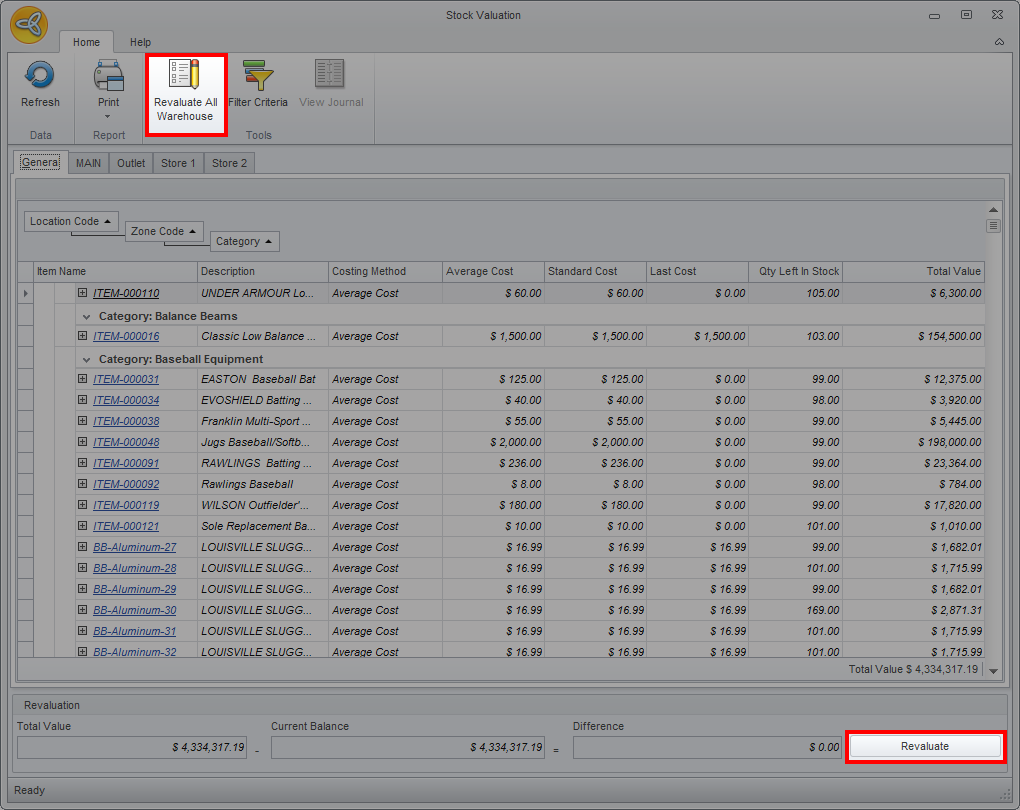This screenshot has width=1020, height=810.
Task: Click Revaluate All Warehouse icon
Action: tap(185, 76)
